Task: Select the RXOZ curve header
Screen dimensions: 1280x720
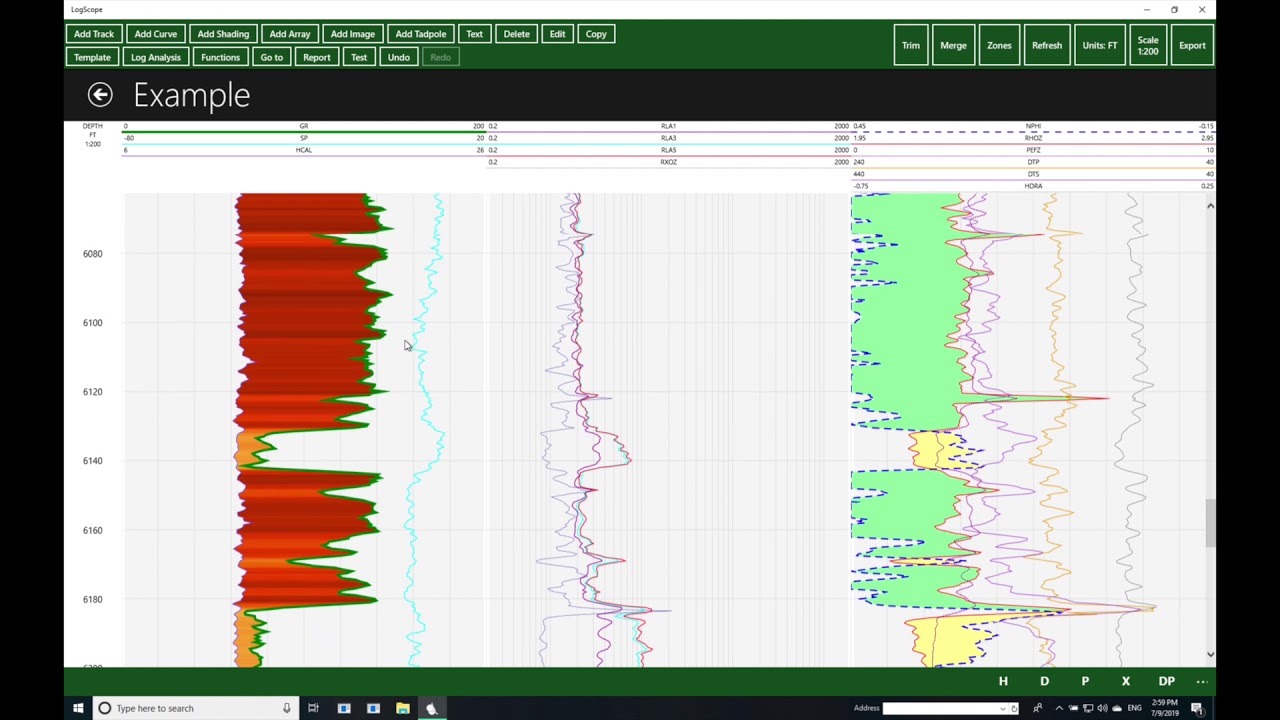Action: click(x=668, y=162)
